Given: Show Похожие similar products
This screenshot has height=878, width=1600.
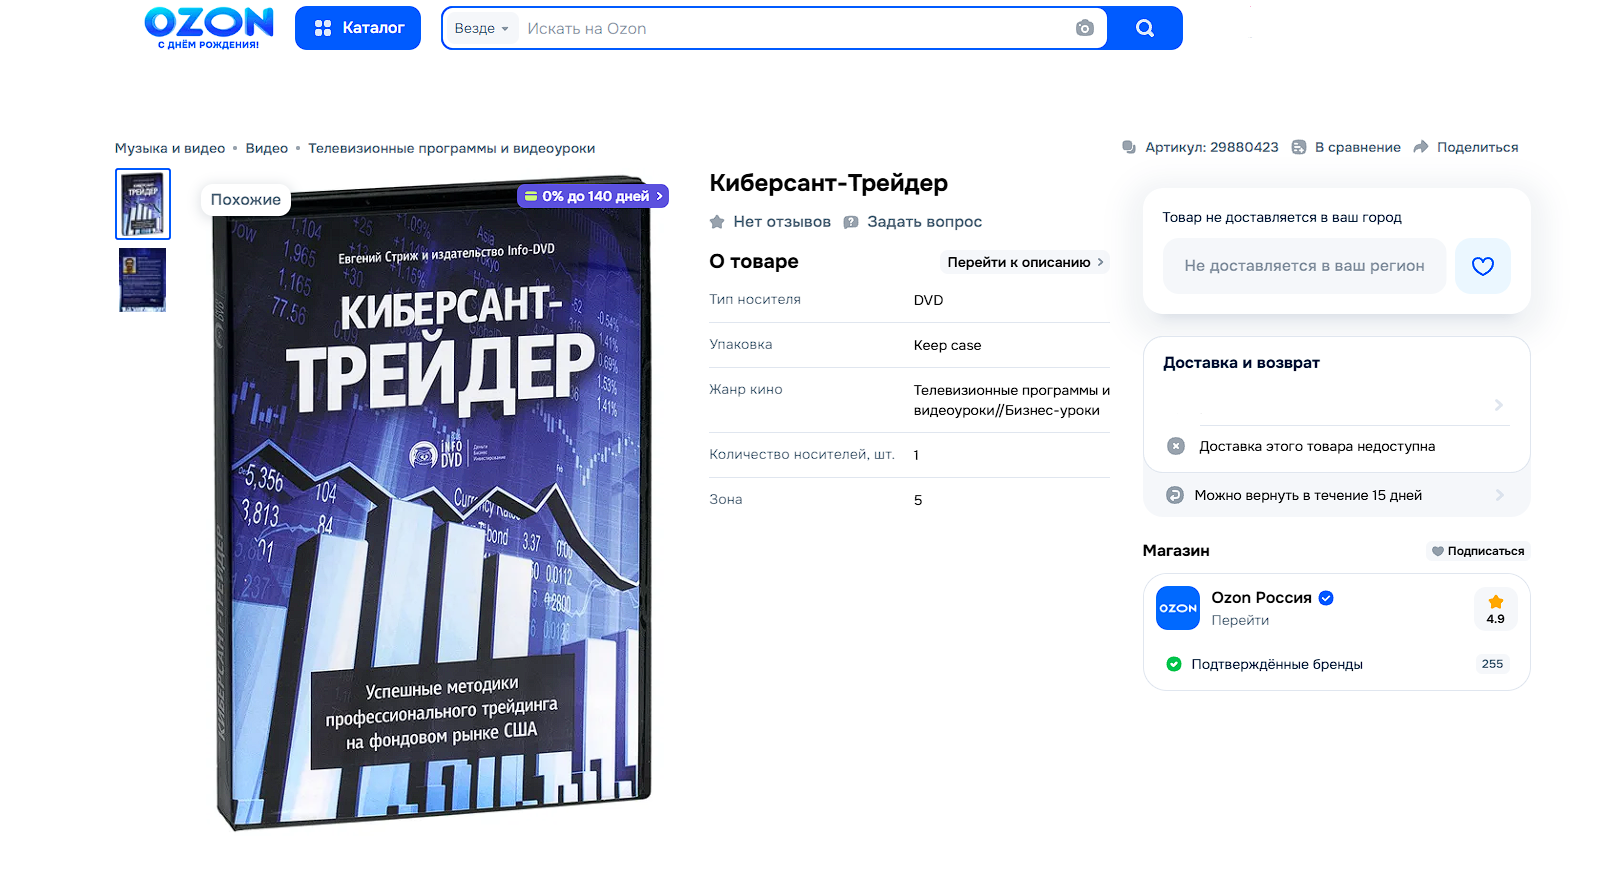Looking at the screenshot, I should [x=246, y=199].
